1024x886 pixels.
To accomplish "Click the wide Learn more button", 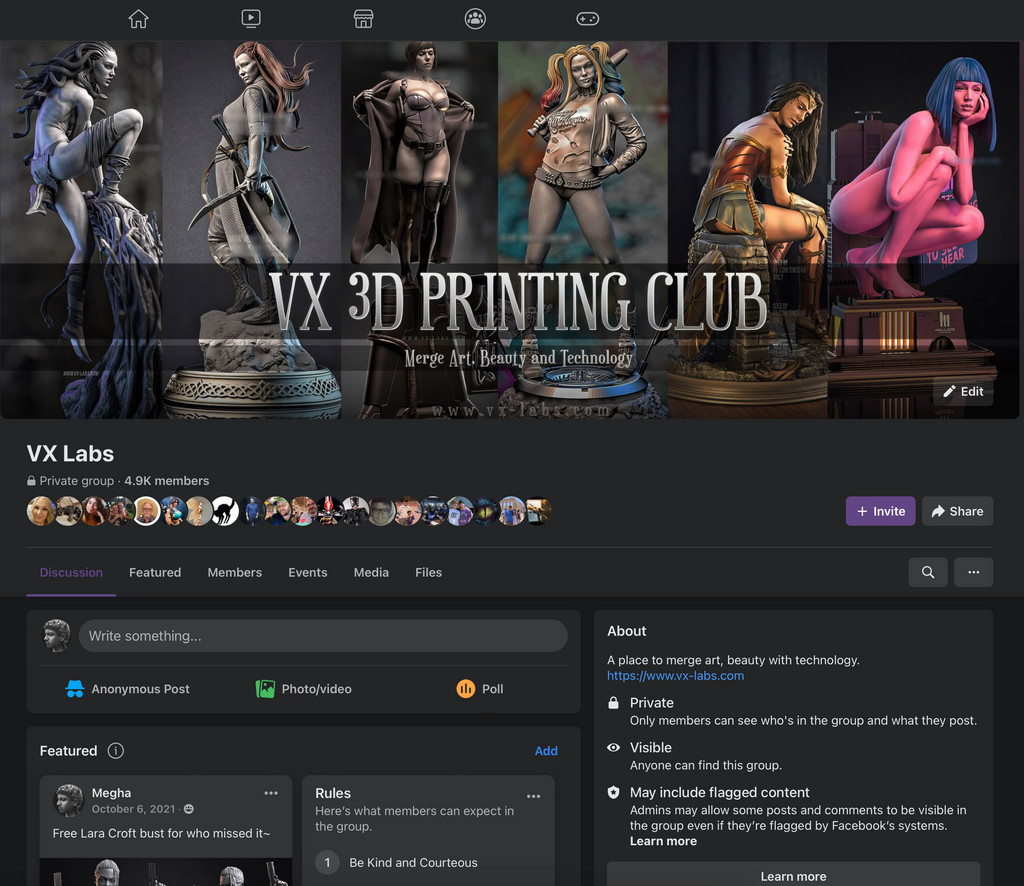I will coord(793,875).
